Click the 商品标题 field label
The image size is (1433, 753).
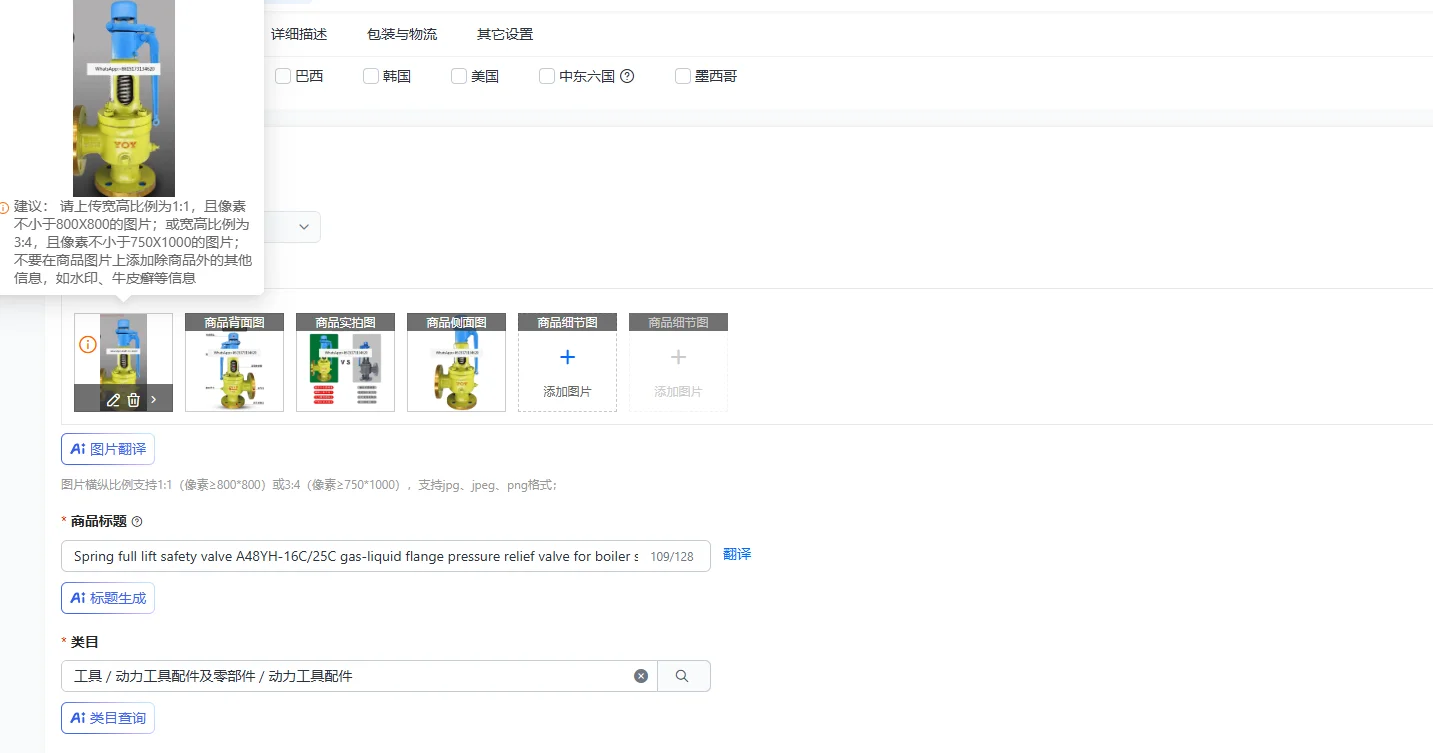[x=99, y=521]
